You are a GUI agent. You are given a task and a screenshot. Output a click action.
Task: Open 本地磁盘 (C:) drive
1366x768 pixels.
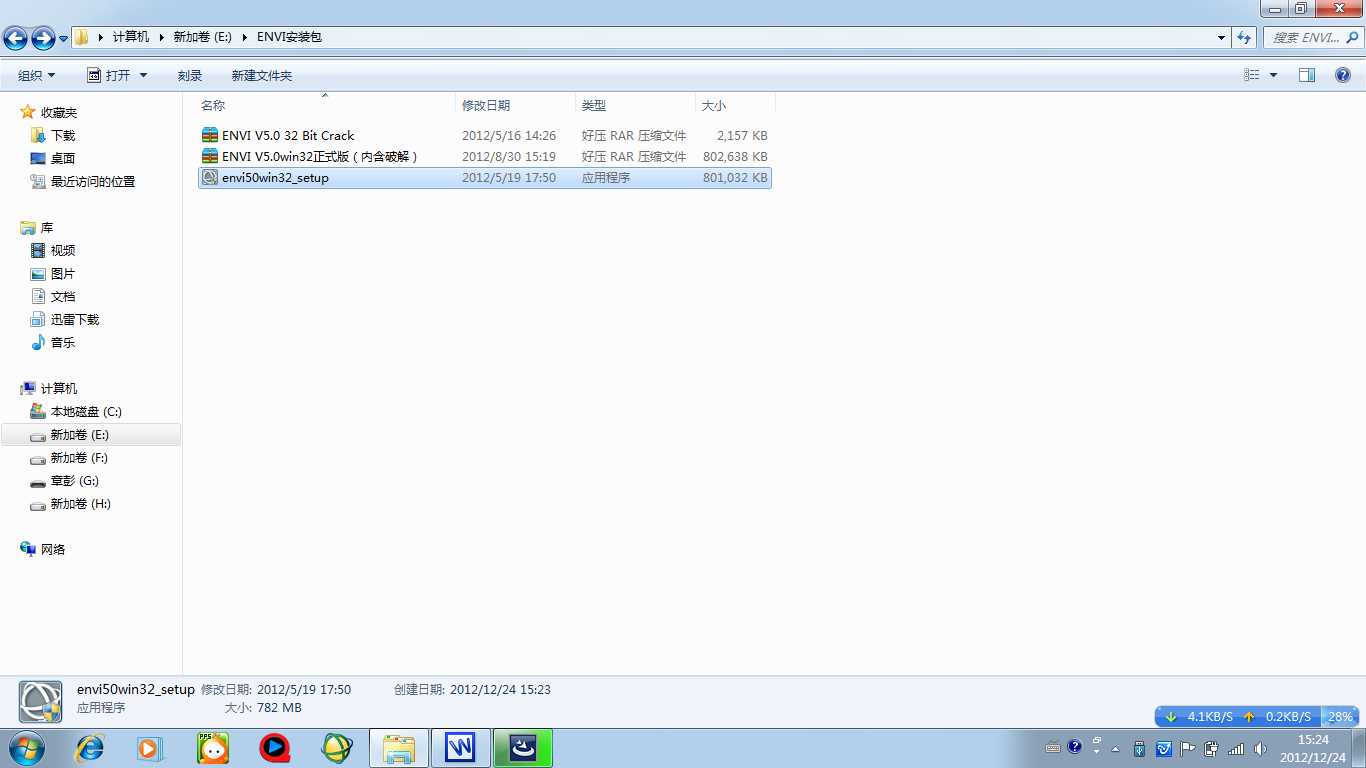[86, 412]
